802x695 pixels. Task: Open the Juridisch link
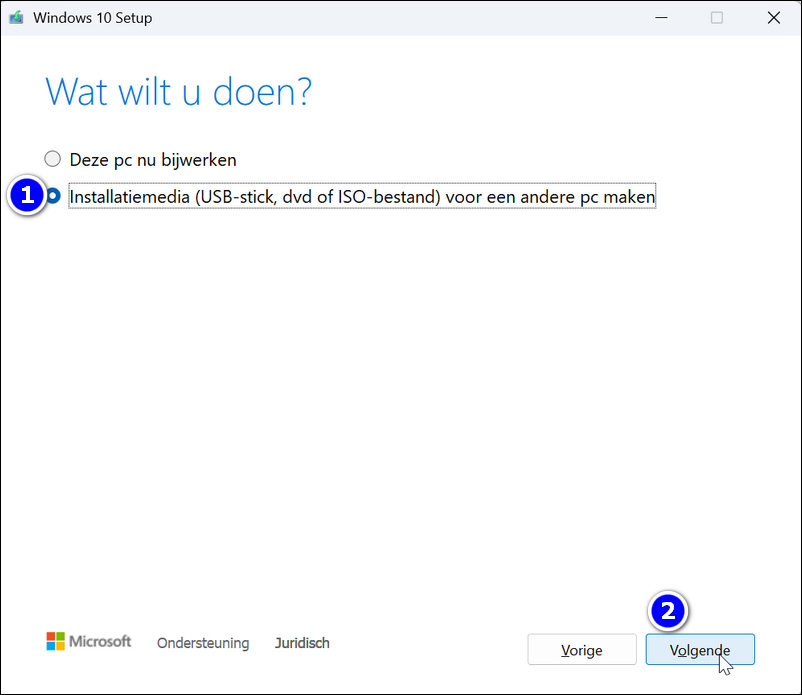pyautogui.click(x=302, y=643)
